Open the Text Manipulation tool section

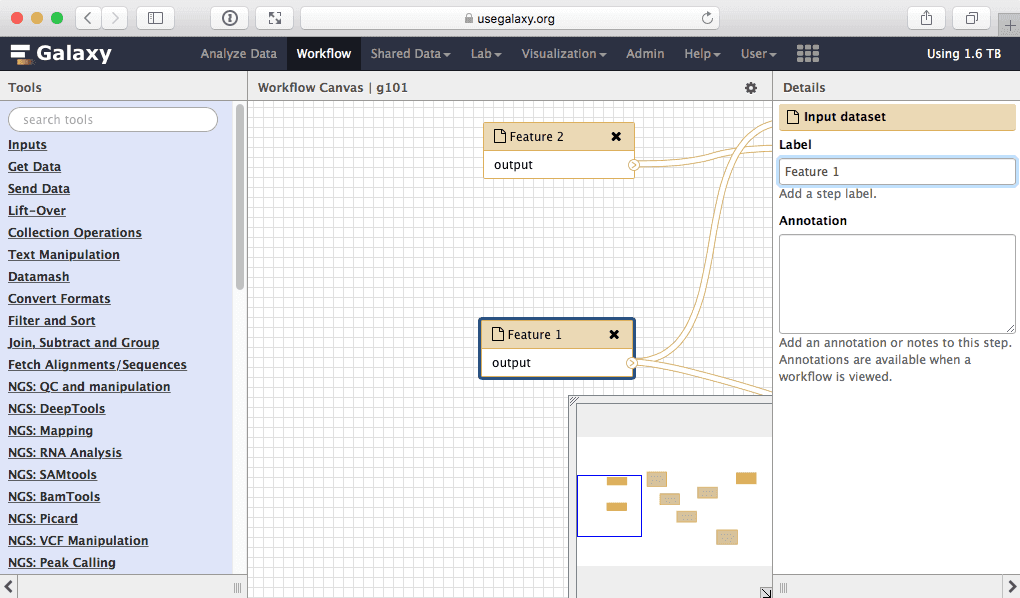pos(64,255)
